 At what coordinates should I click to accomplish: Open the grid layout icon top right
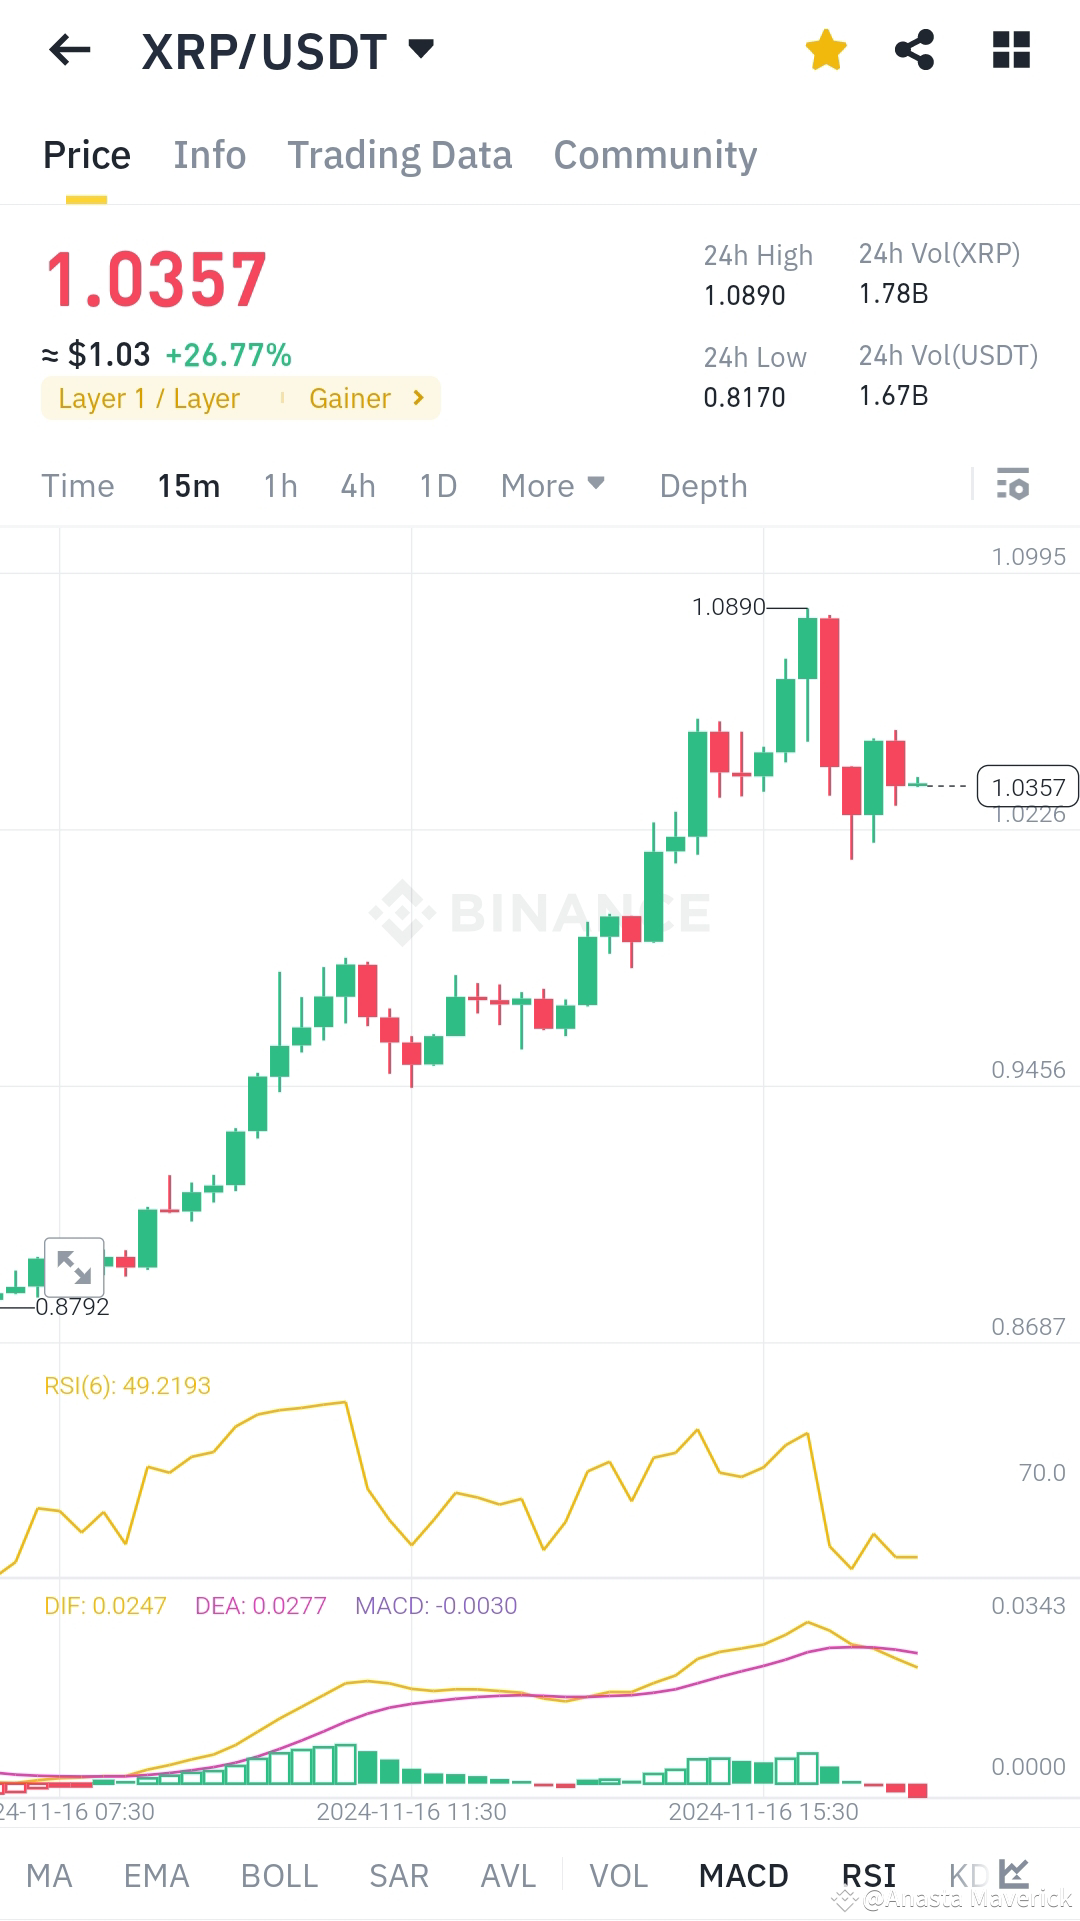(x=1013, y=49)
